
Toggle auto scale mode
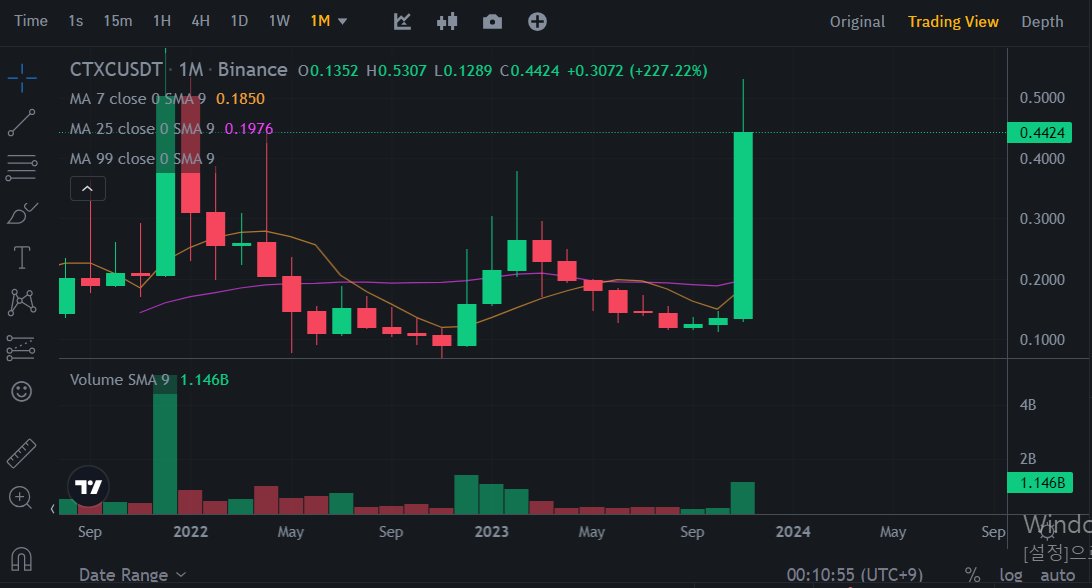(x=1057, y=575)
